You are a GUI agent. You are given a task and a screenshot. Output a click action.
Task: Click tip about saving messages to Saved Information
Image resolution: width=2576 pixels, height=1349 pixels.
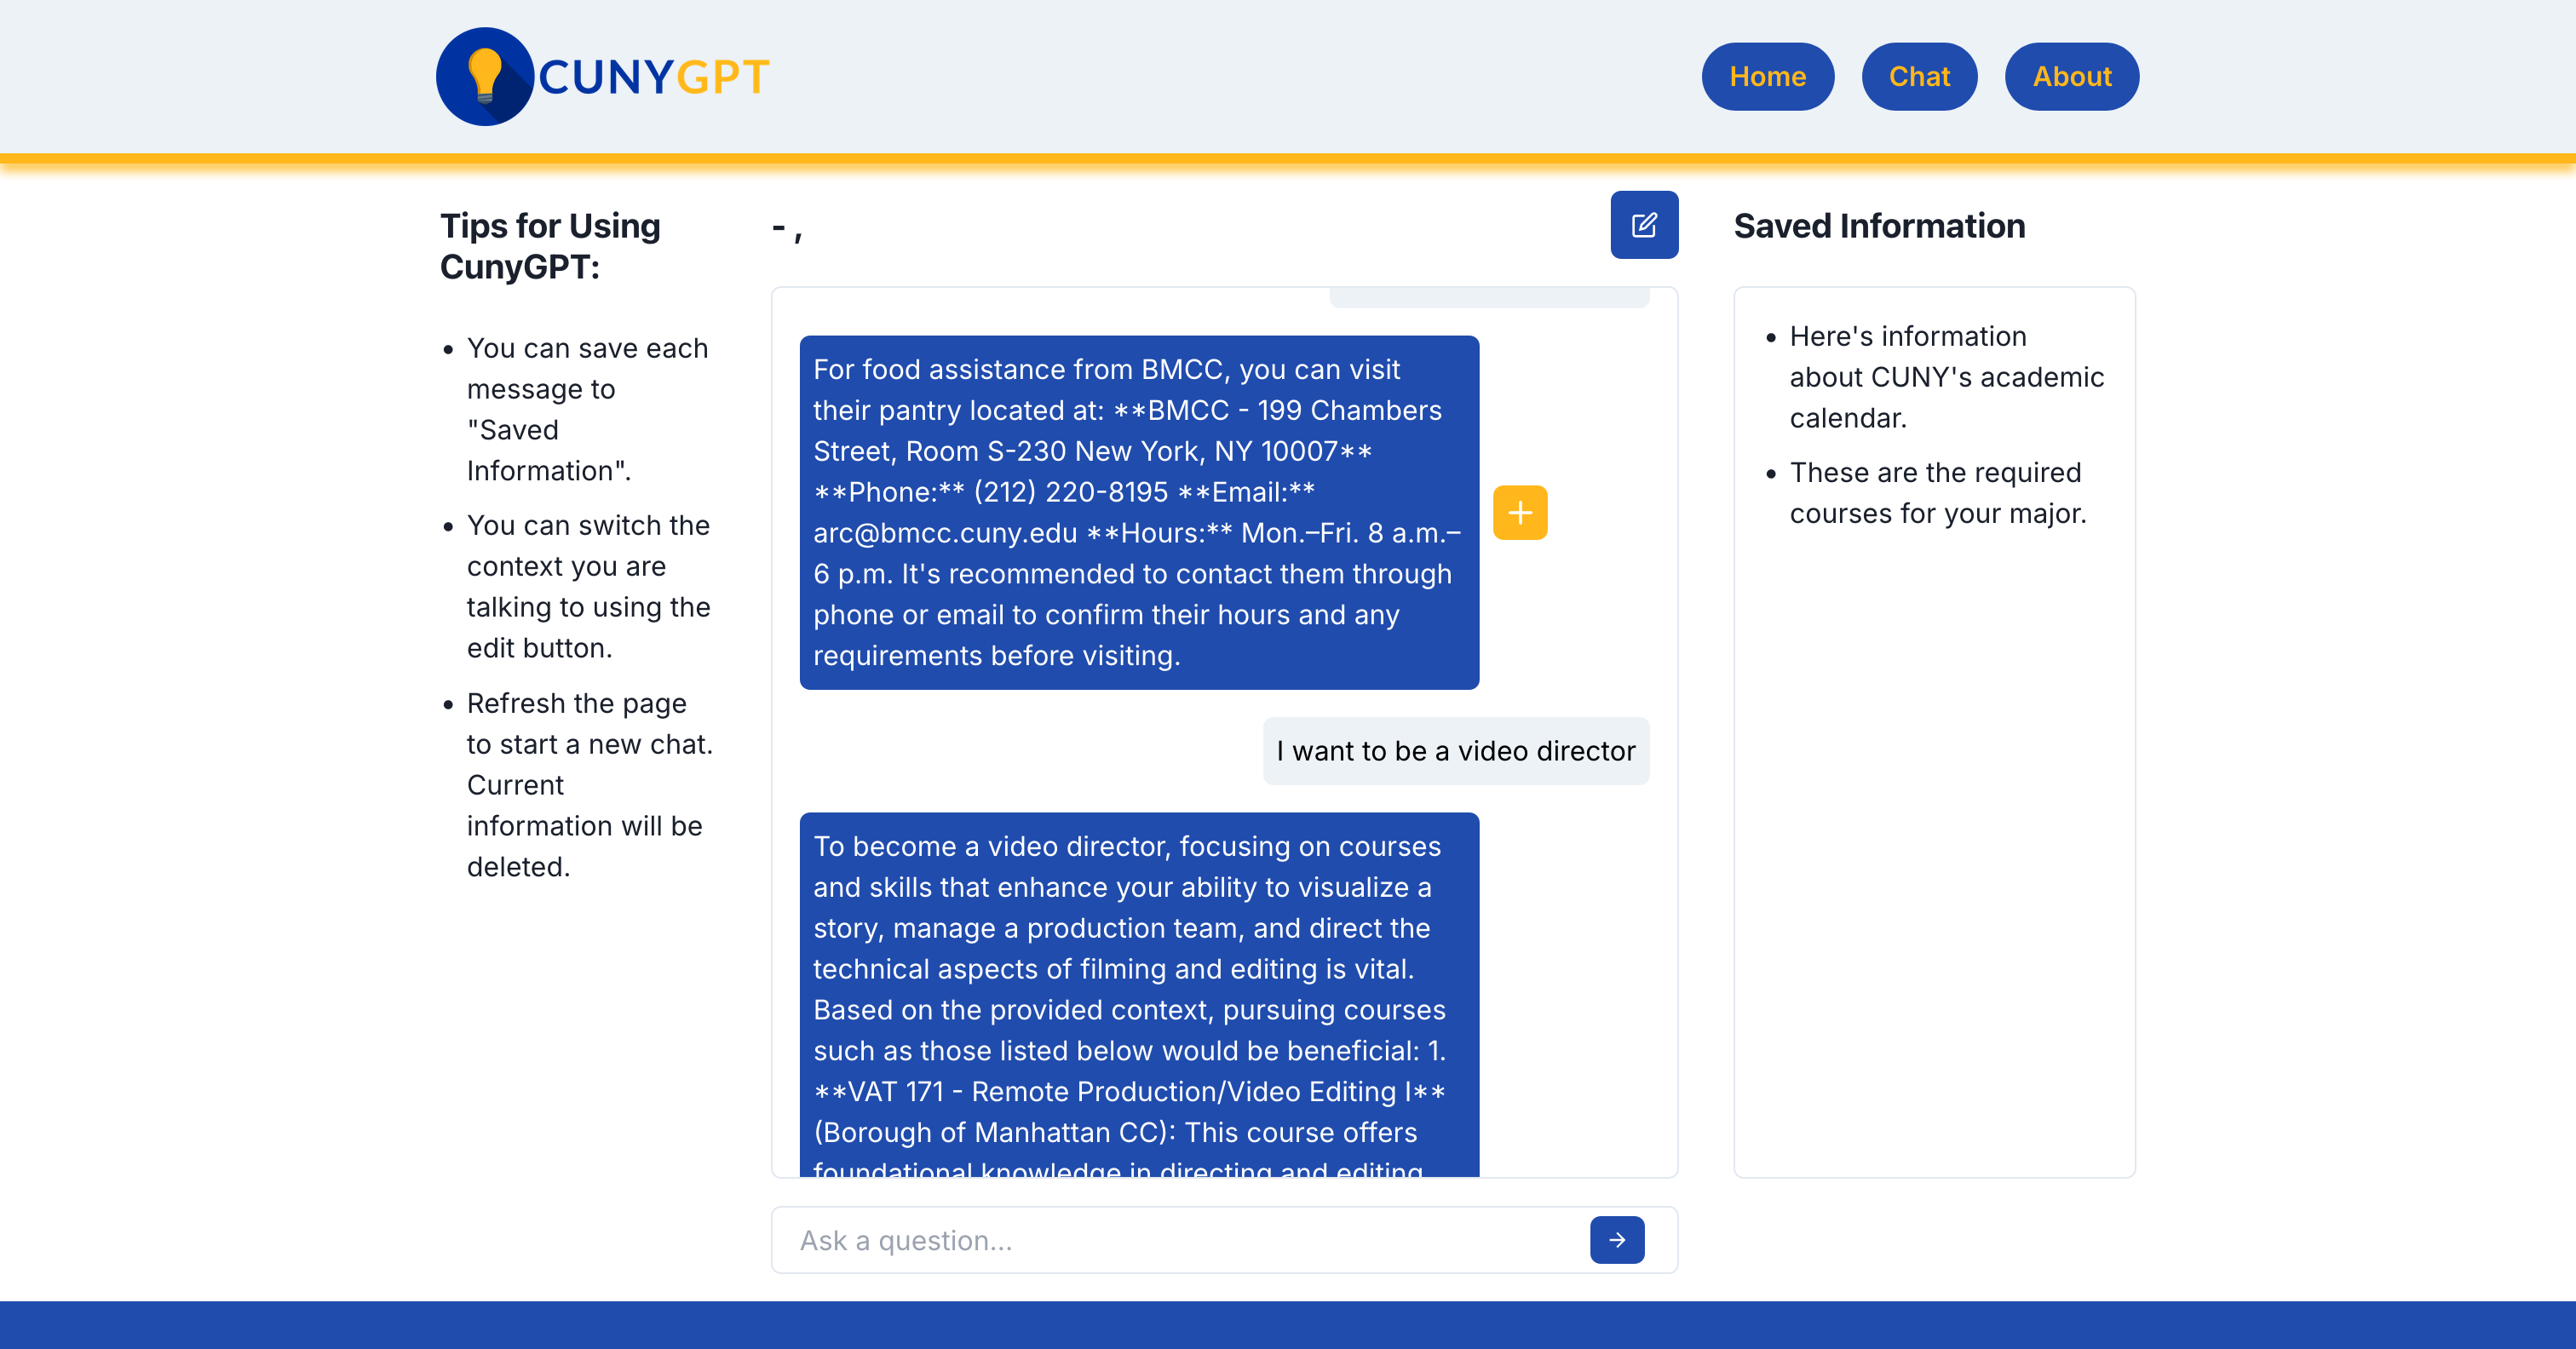coord(588,409)
